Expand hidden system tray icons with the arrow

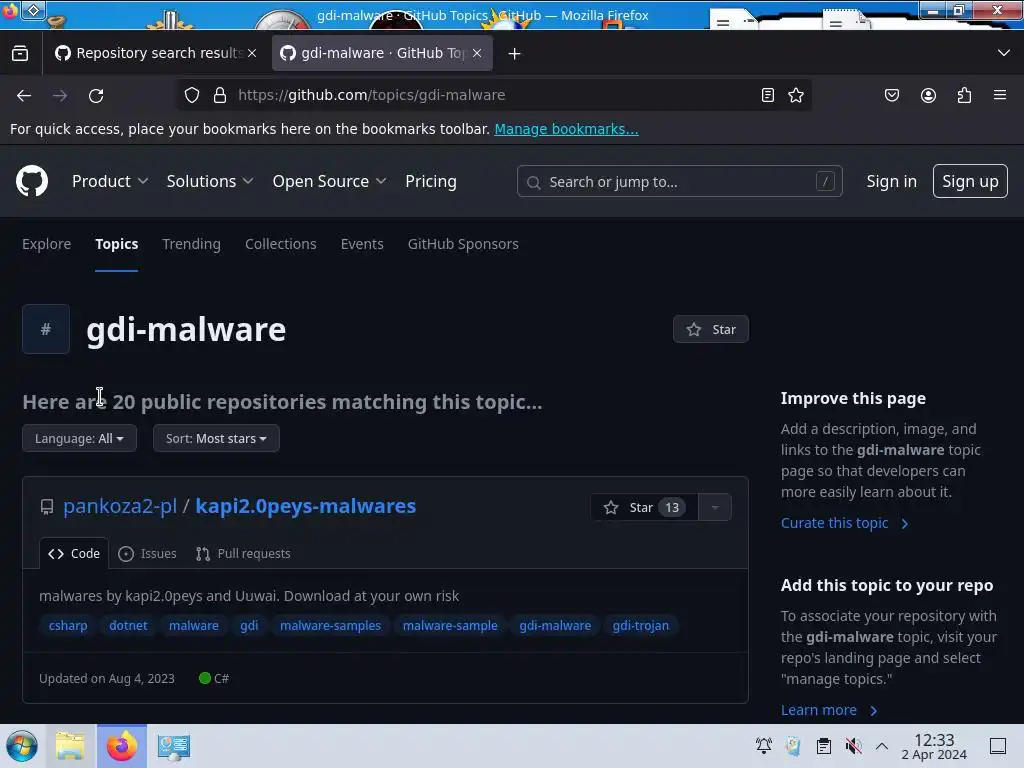coord(882,746)
